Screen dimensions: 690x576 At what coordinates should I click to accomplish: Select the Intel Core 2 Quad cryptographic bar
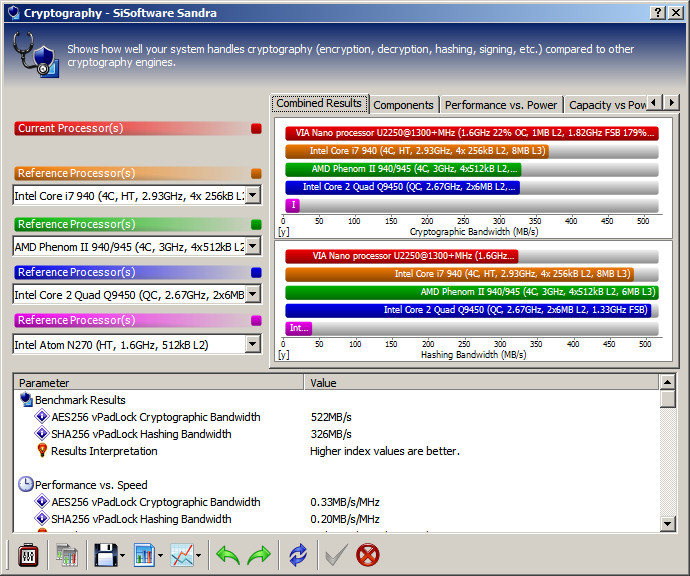403,187
